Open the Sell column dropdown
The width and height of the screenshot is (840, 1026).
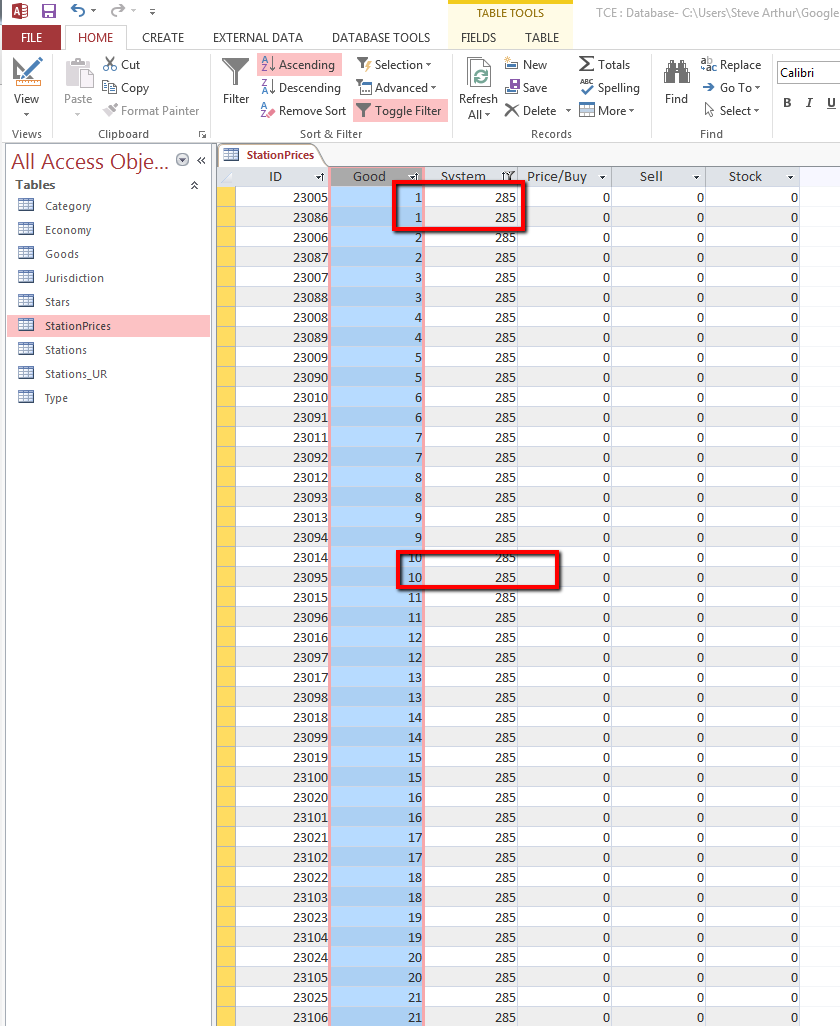coord(696,177)
